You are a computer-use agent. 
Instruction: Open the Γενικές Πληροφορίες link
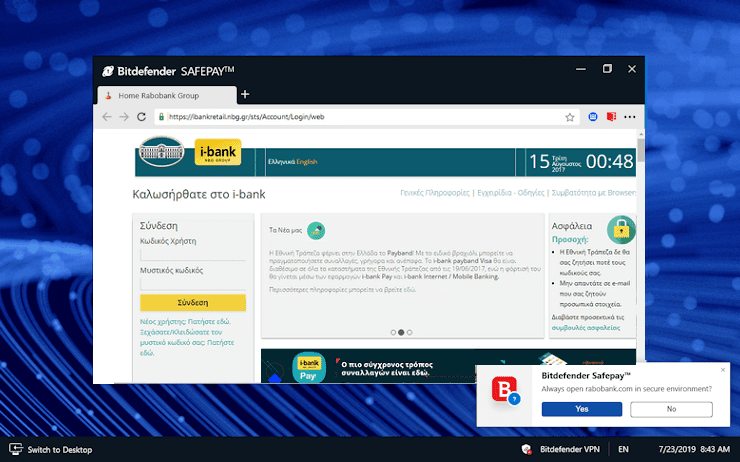click(x=435, y=193)
